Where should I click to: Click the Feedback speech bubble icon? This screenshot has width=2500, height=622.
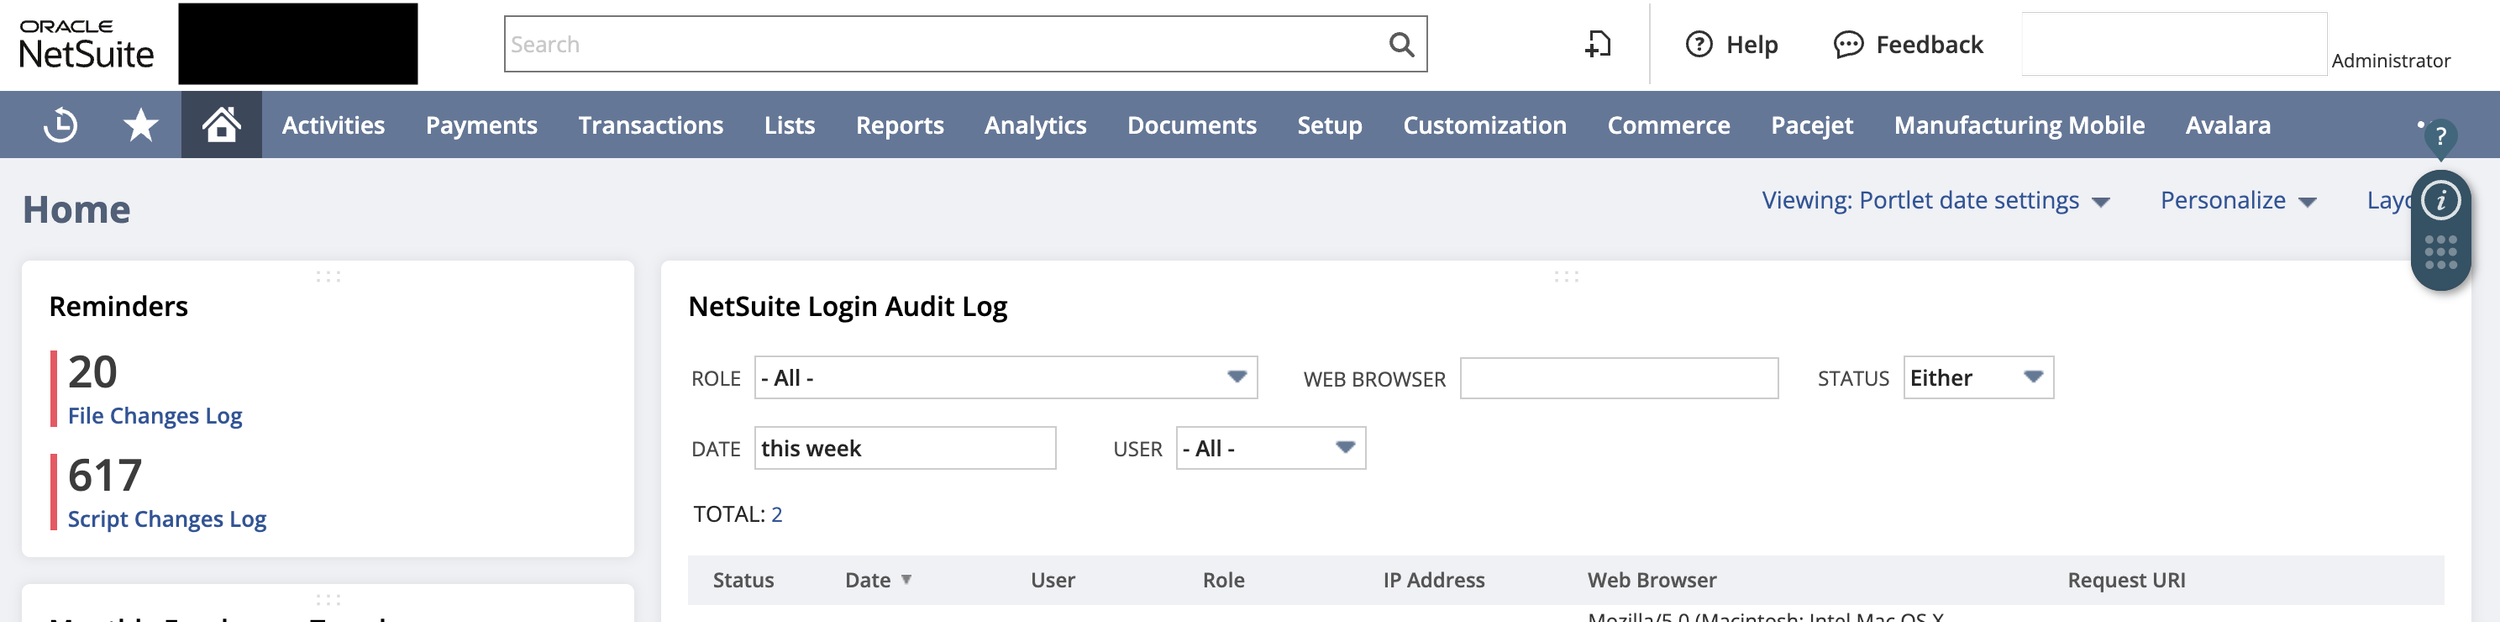pos(1848,44)
